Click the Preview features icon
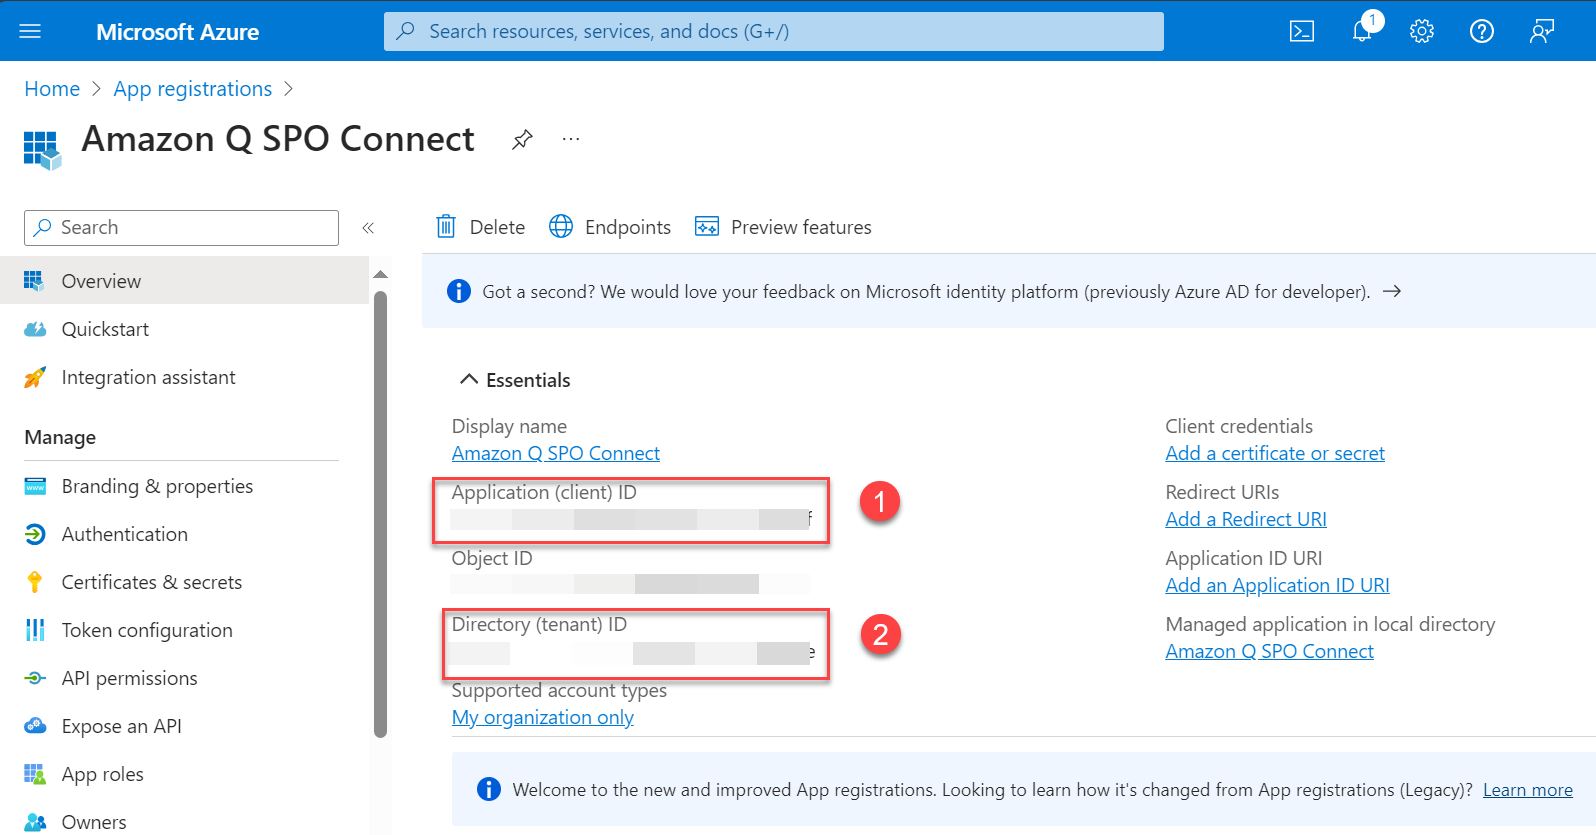Image resolution: width=1596 pixels, height=835 pixels. tap(707, 227)
